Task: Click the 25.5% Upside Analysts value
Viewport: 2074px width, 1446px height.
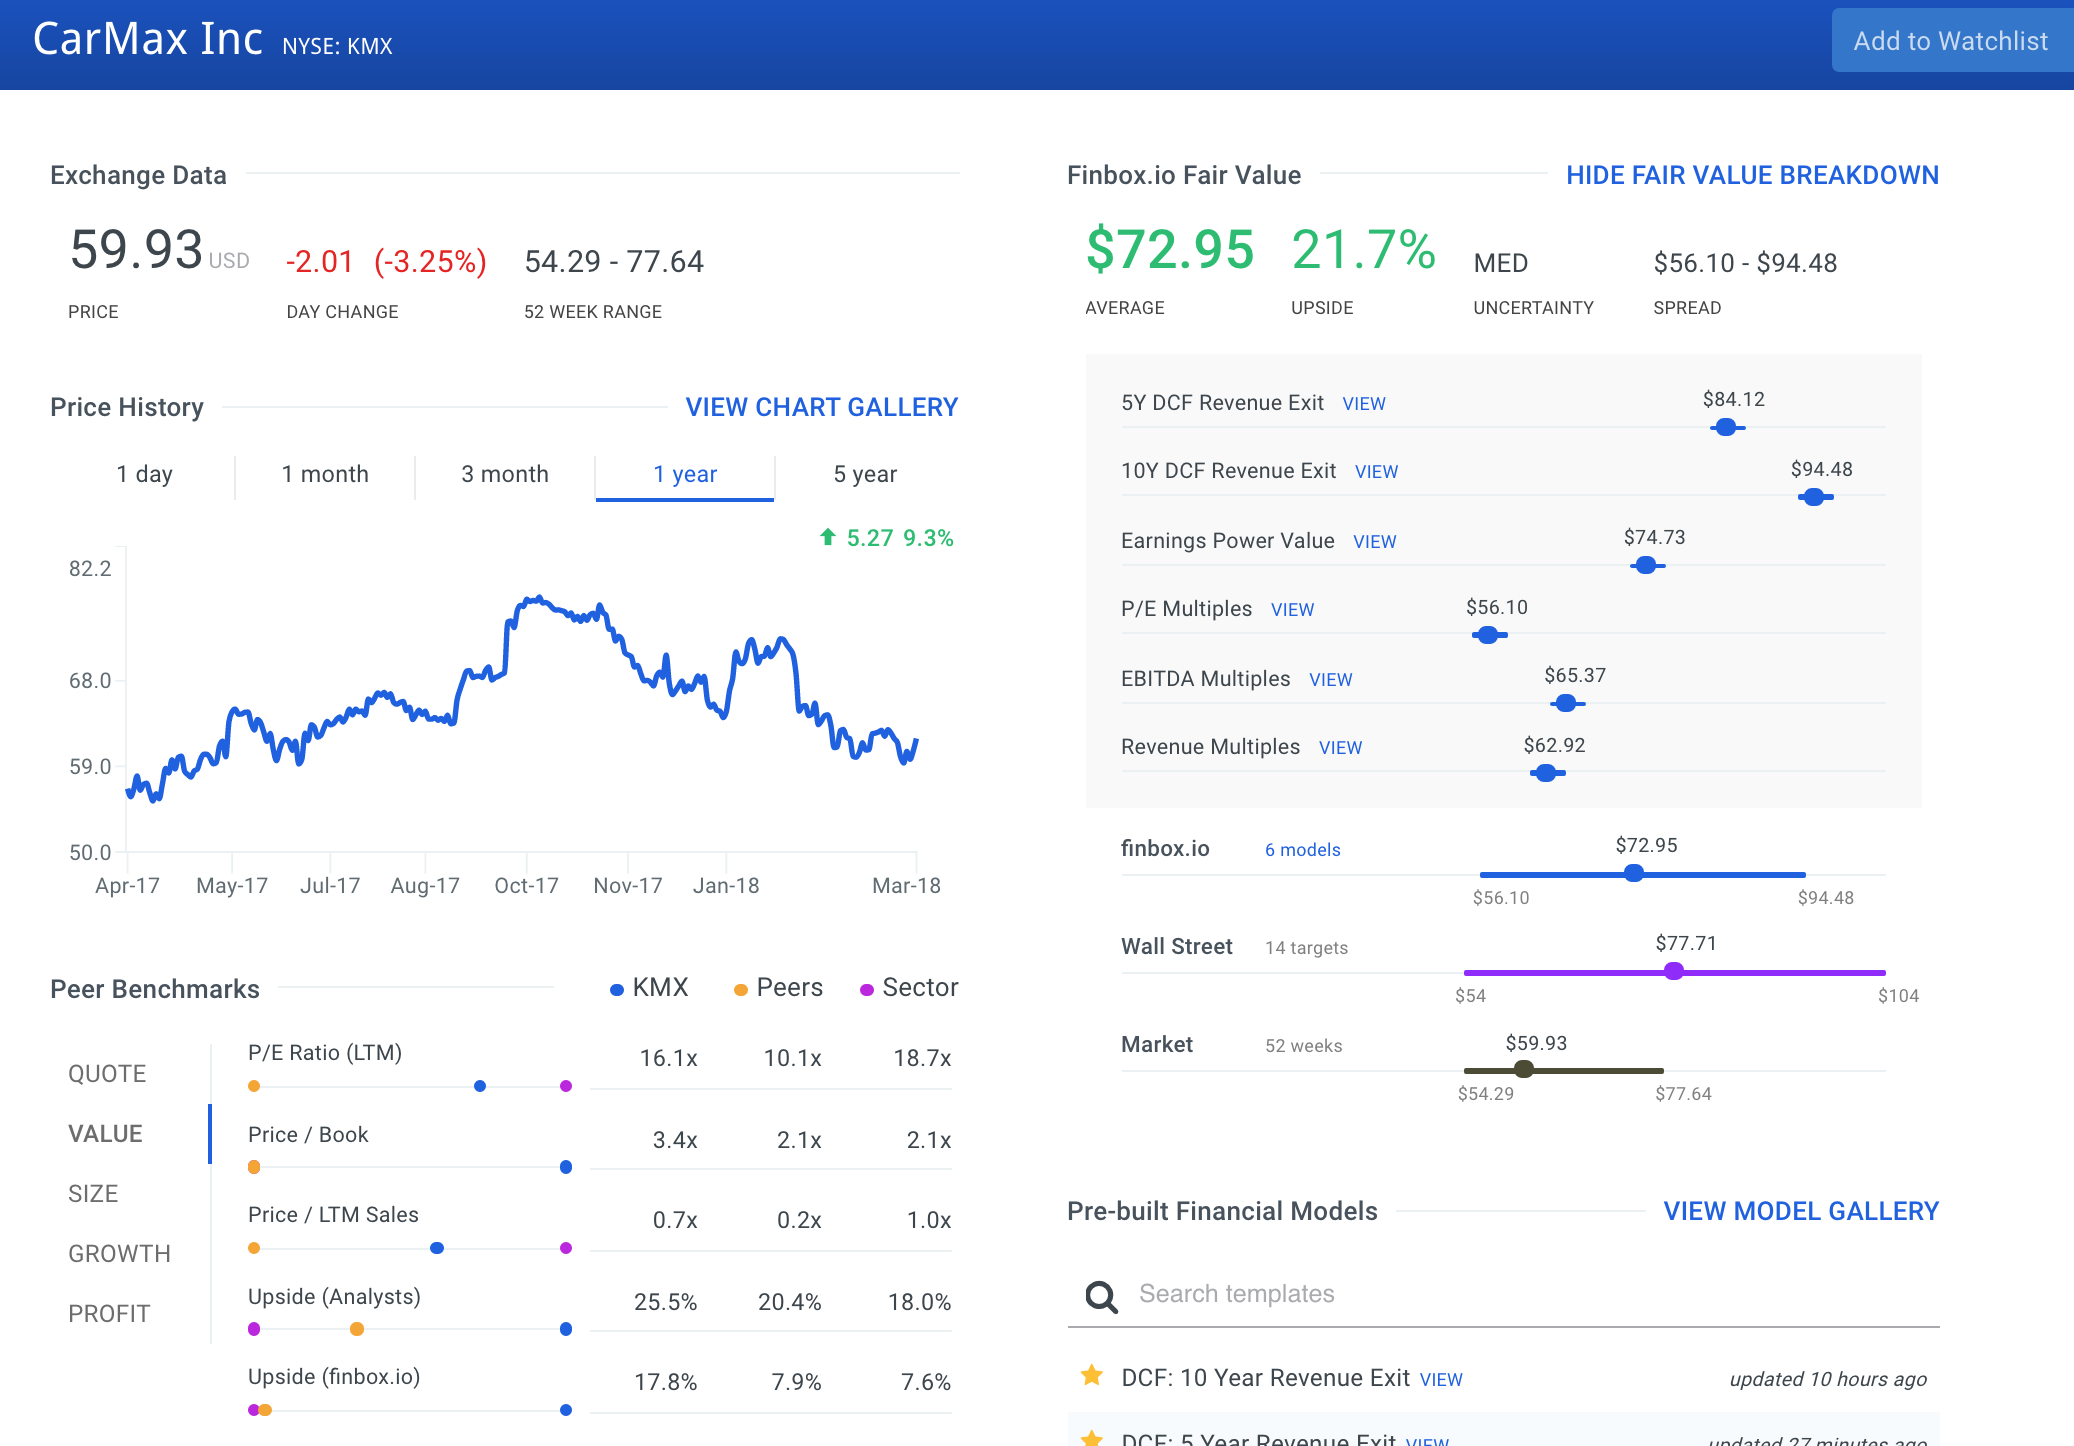Action: click(665, 1302)
